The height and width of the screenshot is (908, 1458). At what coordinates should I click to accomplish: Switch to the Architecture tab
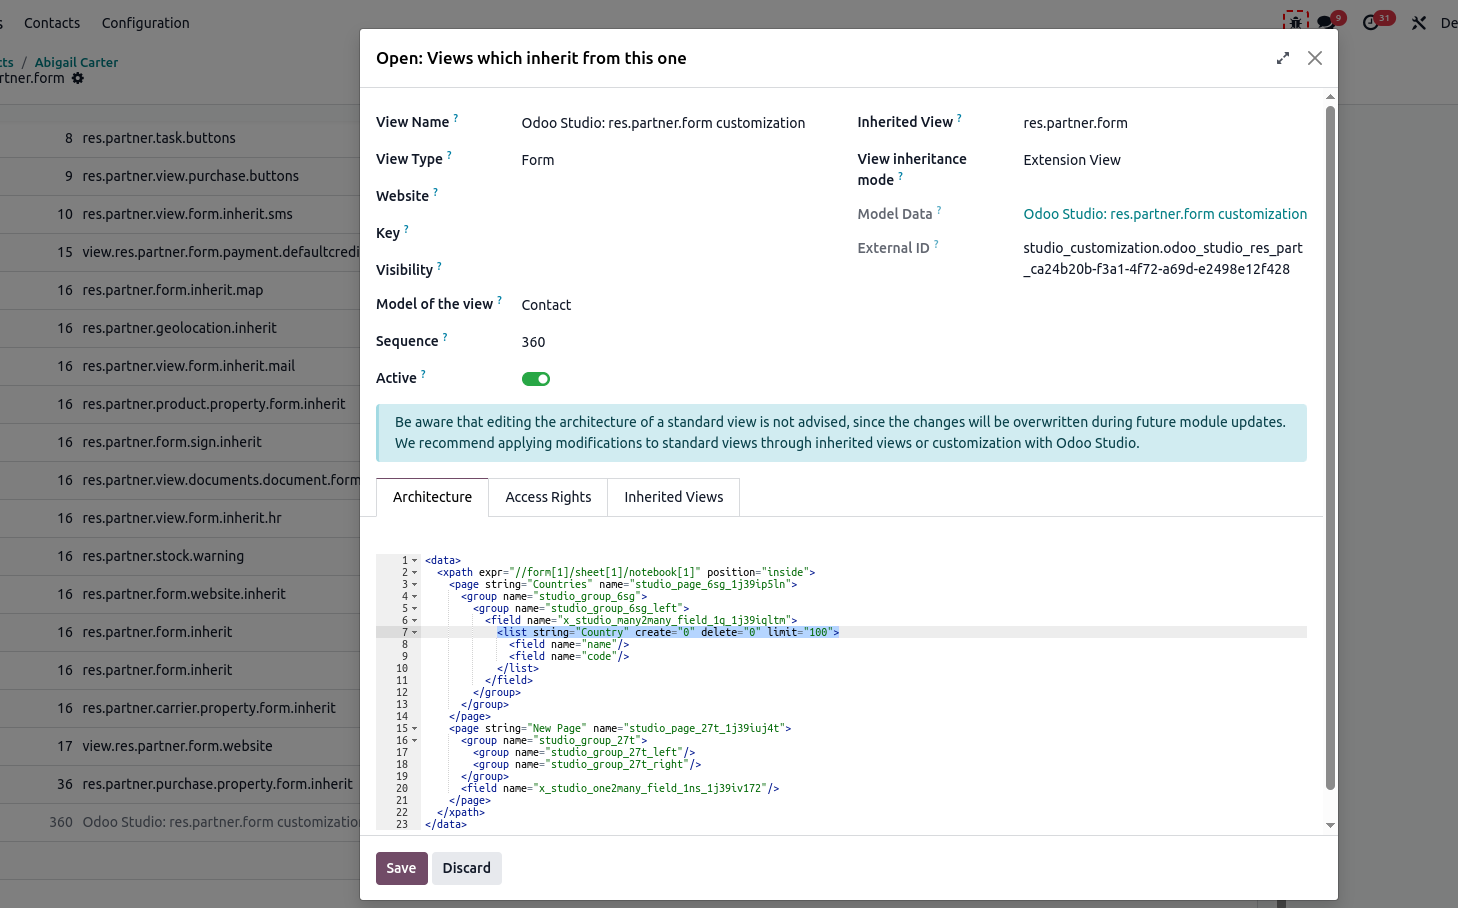[432, 497]
